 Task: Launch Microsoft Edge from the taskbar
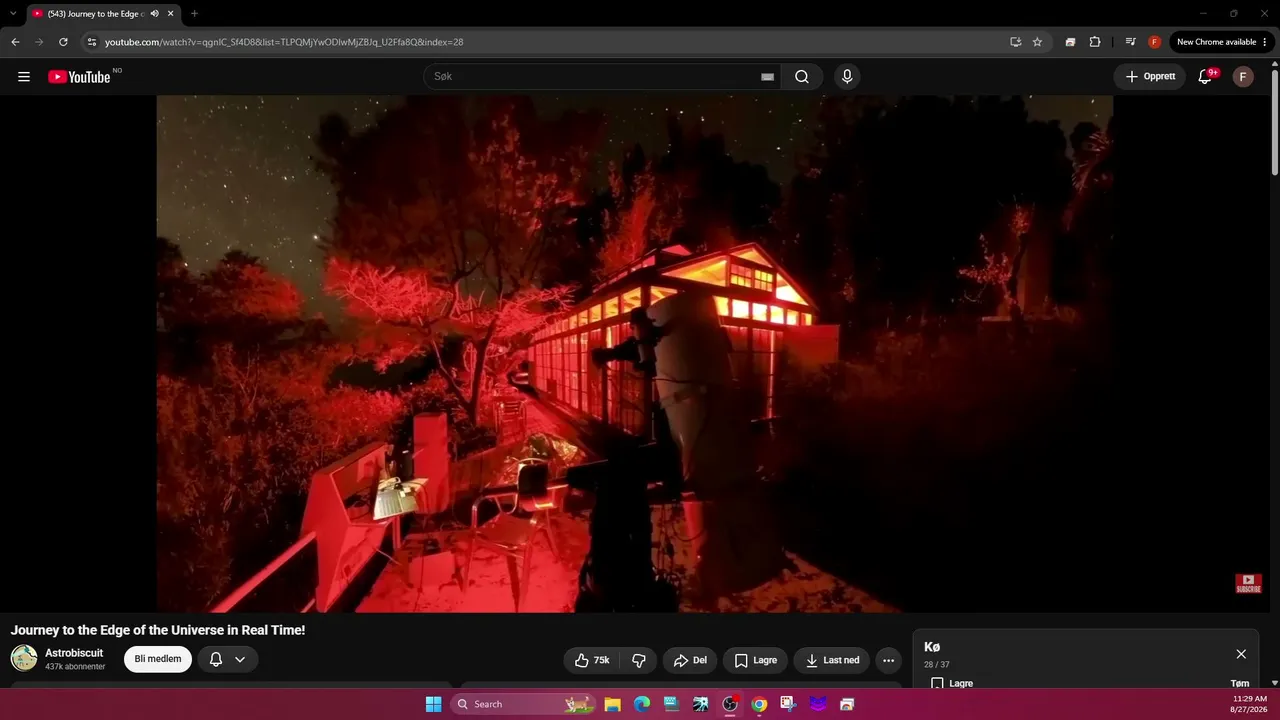point(642,704)
